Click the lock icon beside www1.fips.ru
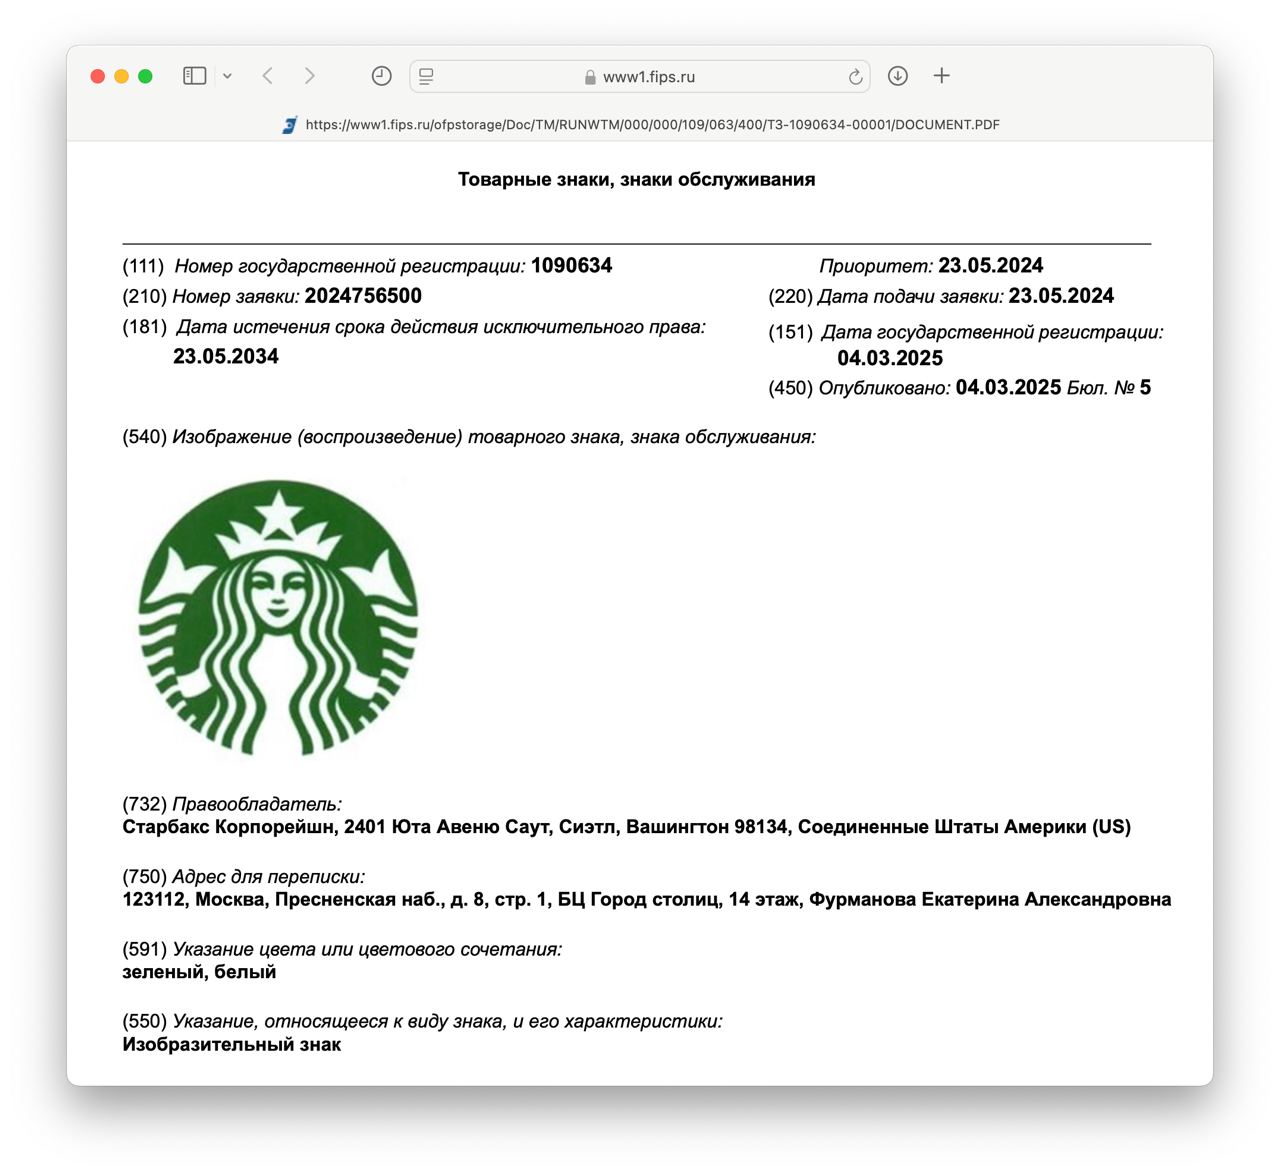The width and height of the screenshot is (1280, 1174). coord(590,77)
